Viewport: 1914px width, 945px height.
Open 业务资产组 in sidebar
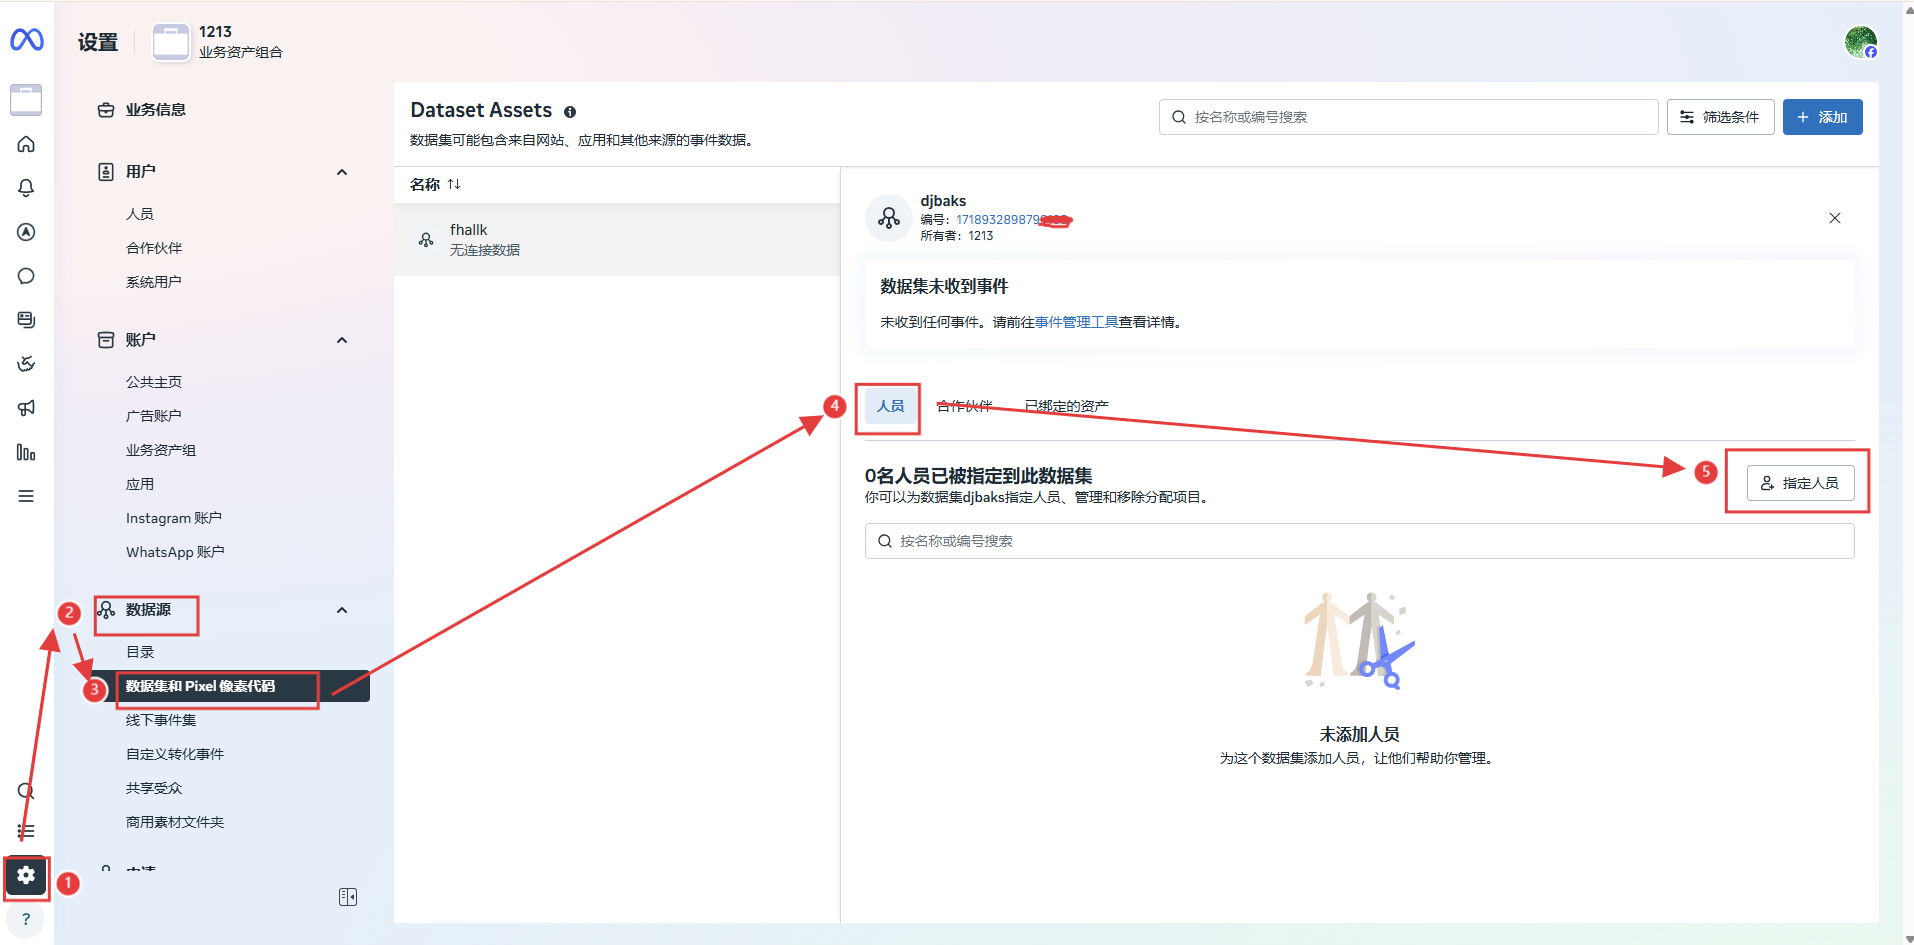pyautogui.click(x=161, y=450)
